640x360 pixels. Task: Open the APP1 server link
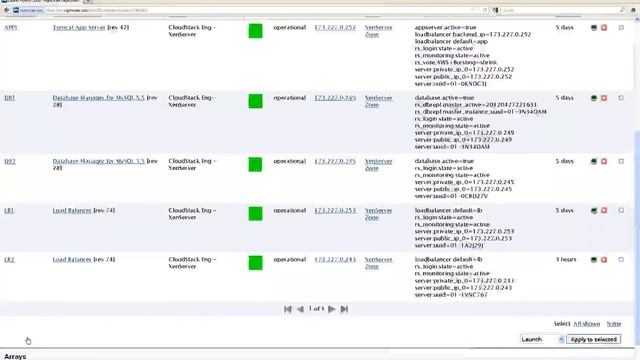11,27
